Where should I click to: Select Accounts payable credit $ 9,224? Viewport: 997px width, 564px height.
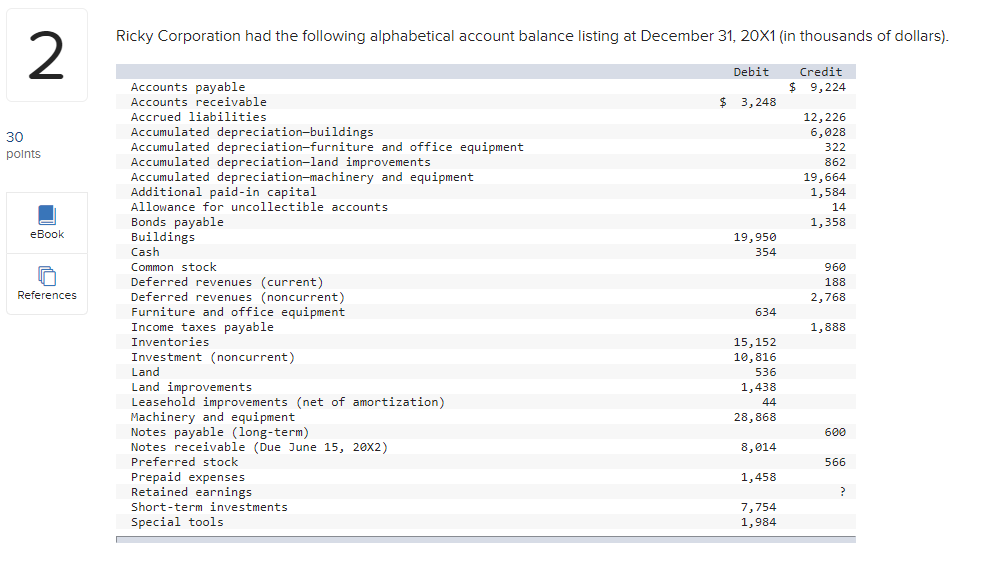[817, 87]
